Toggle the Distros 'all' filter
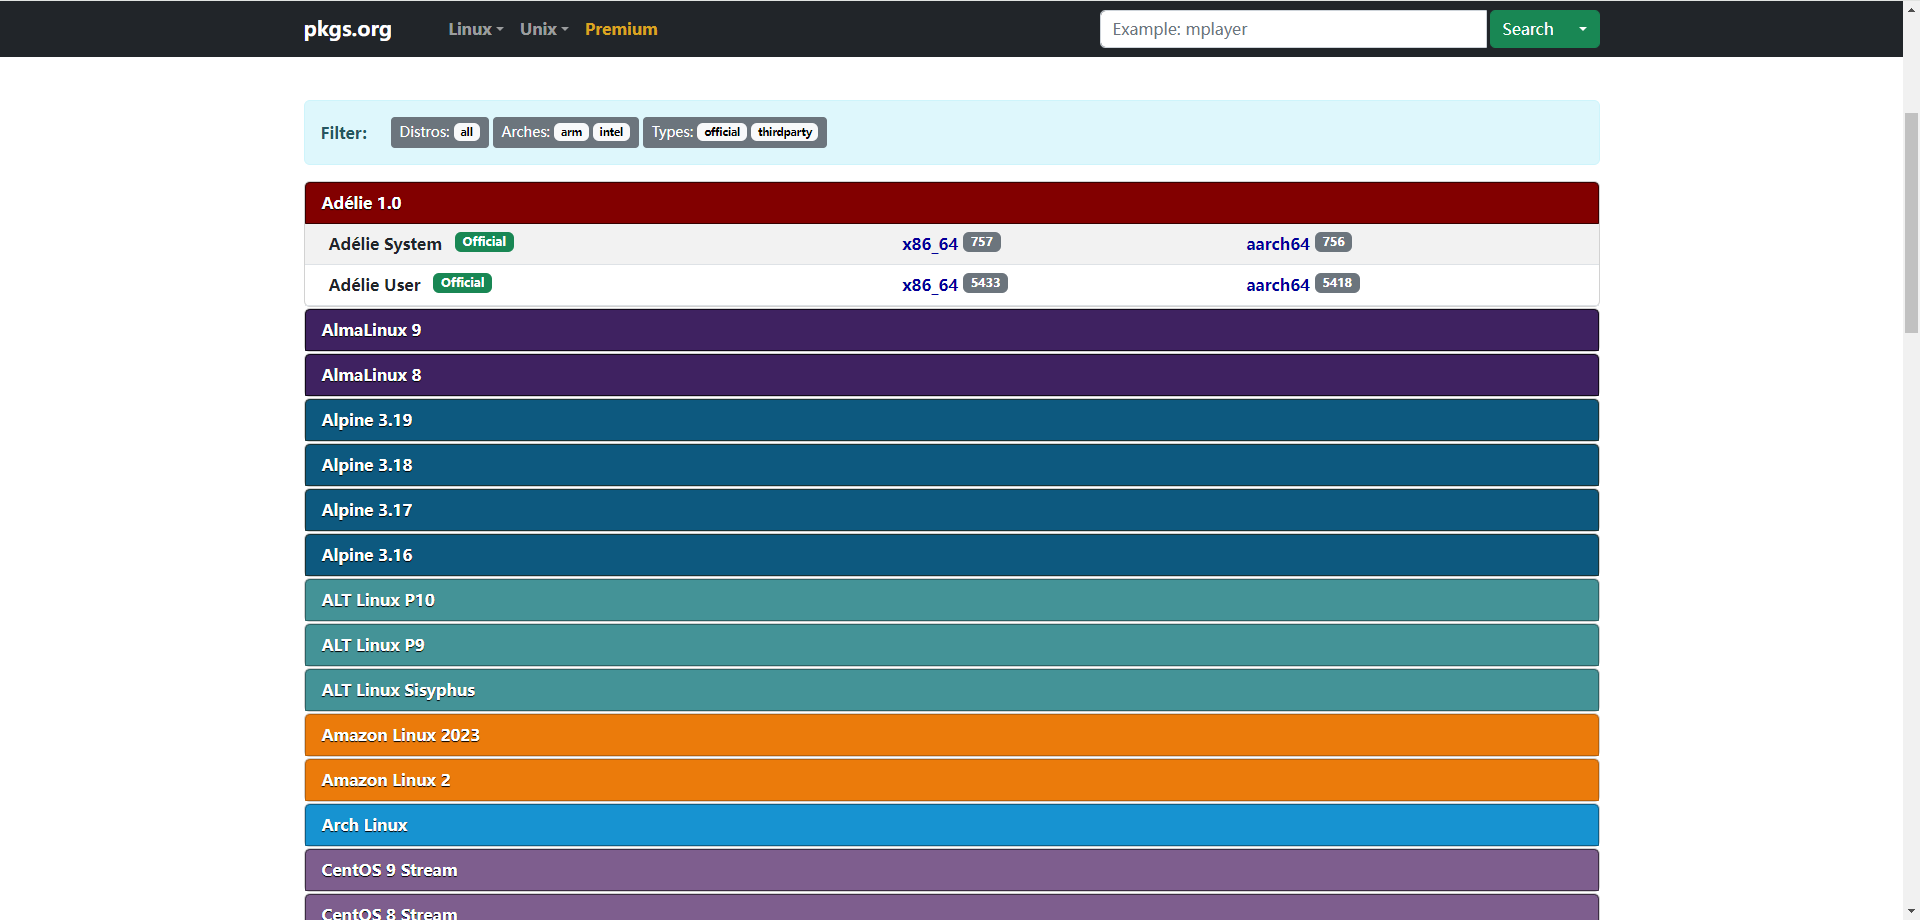The width and height of the screenshot is (1920, 920). (466, 132)
